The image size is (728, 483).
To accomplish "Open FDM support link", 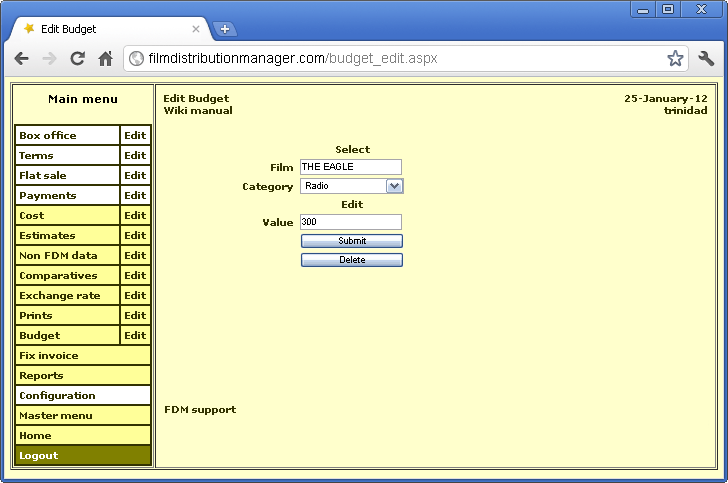I will (200, 409).
